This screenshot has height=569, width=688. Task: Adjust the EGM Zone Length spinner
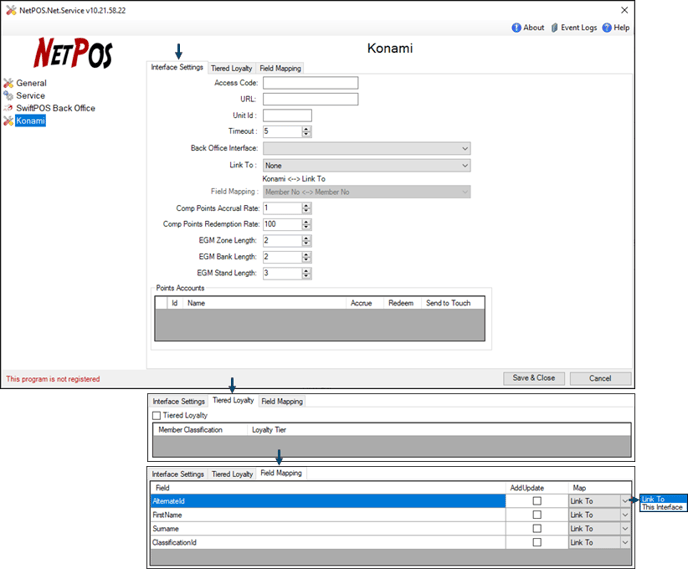coord(306,240)
